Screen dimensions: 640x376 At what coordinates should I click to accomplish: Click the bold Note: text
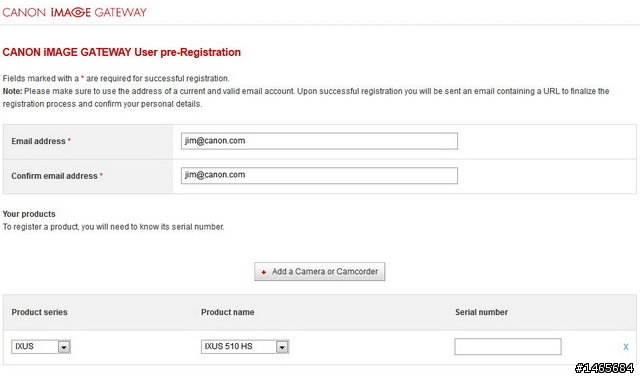point(12,91)
